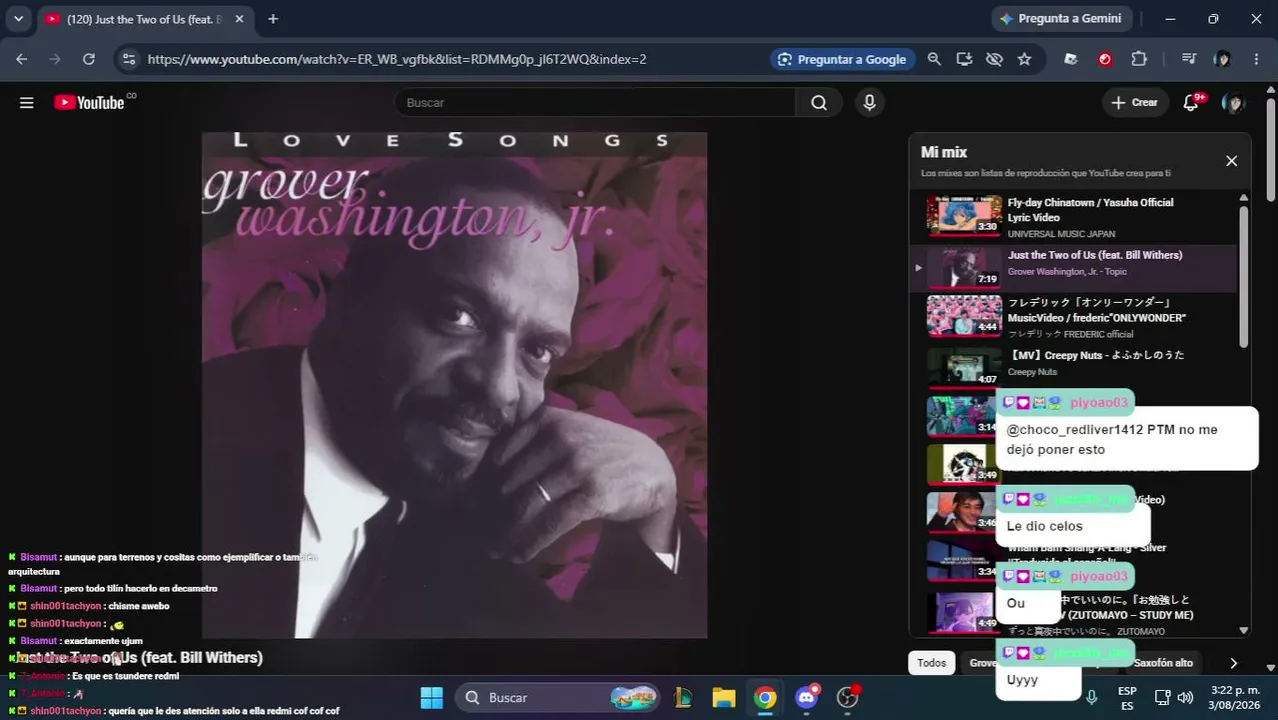Click ZUTOMAYO STUDY ME playlist thumbnail

pyautogui.click(x=964, y=613)
